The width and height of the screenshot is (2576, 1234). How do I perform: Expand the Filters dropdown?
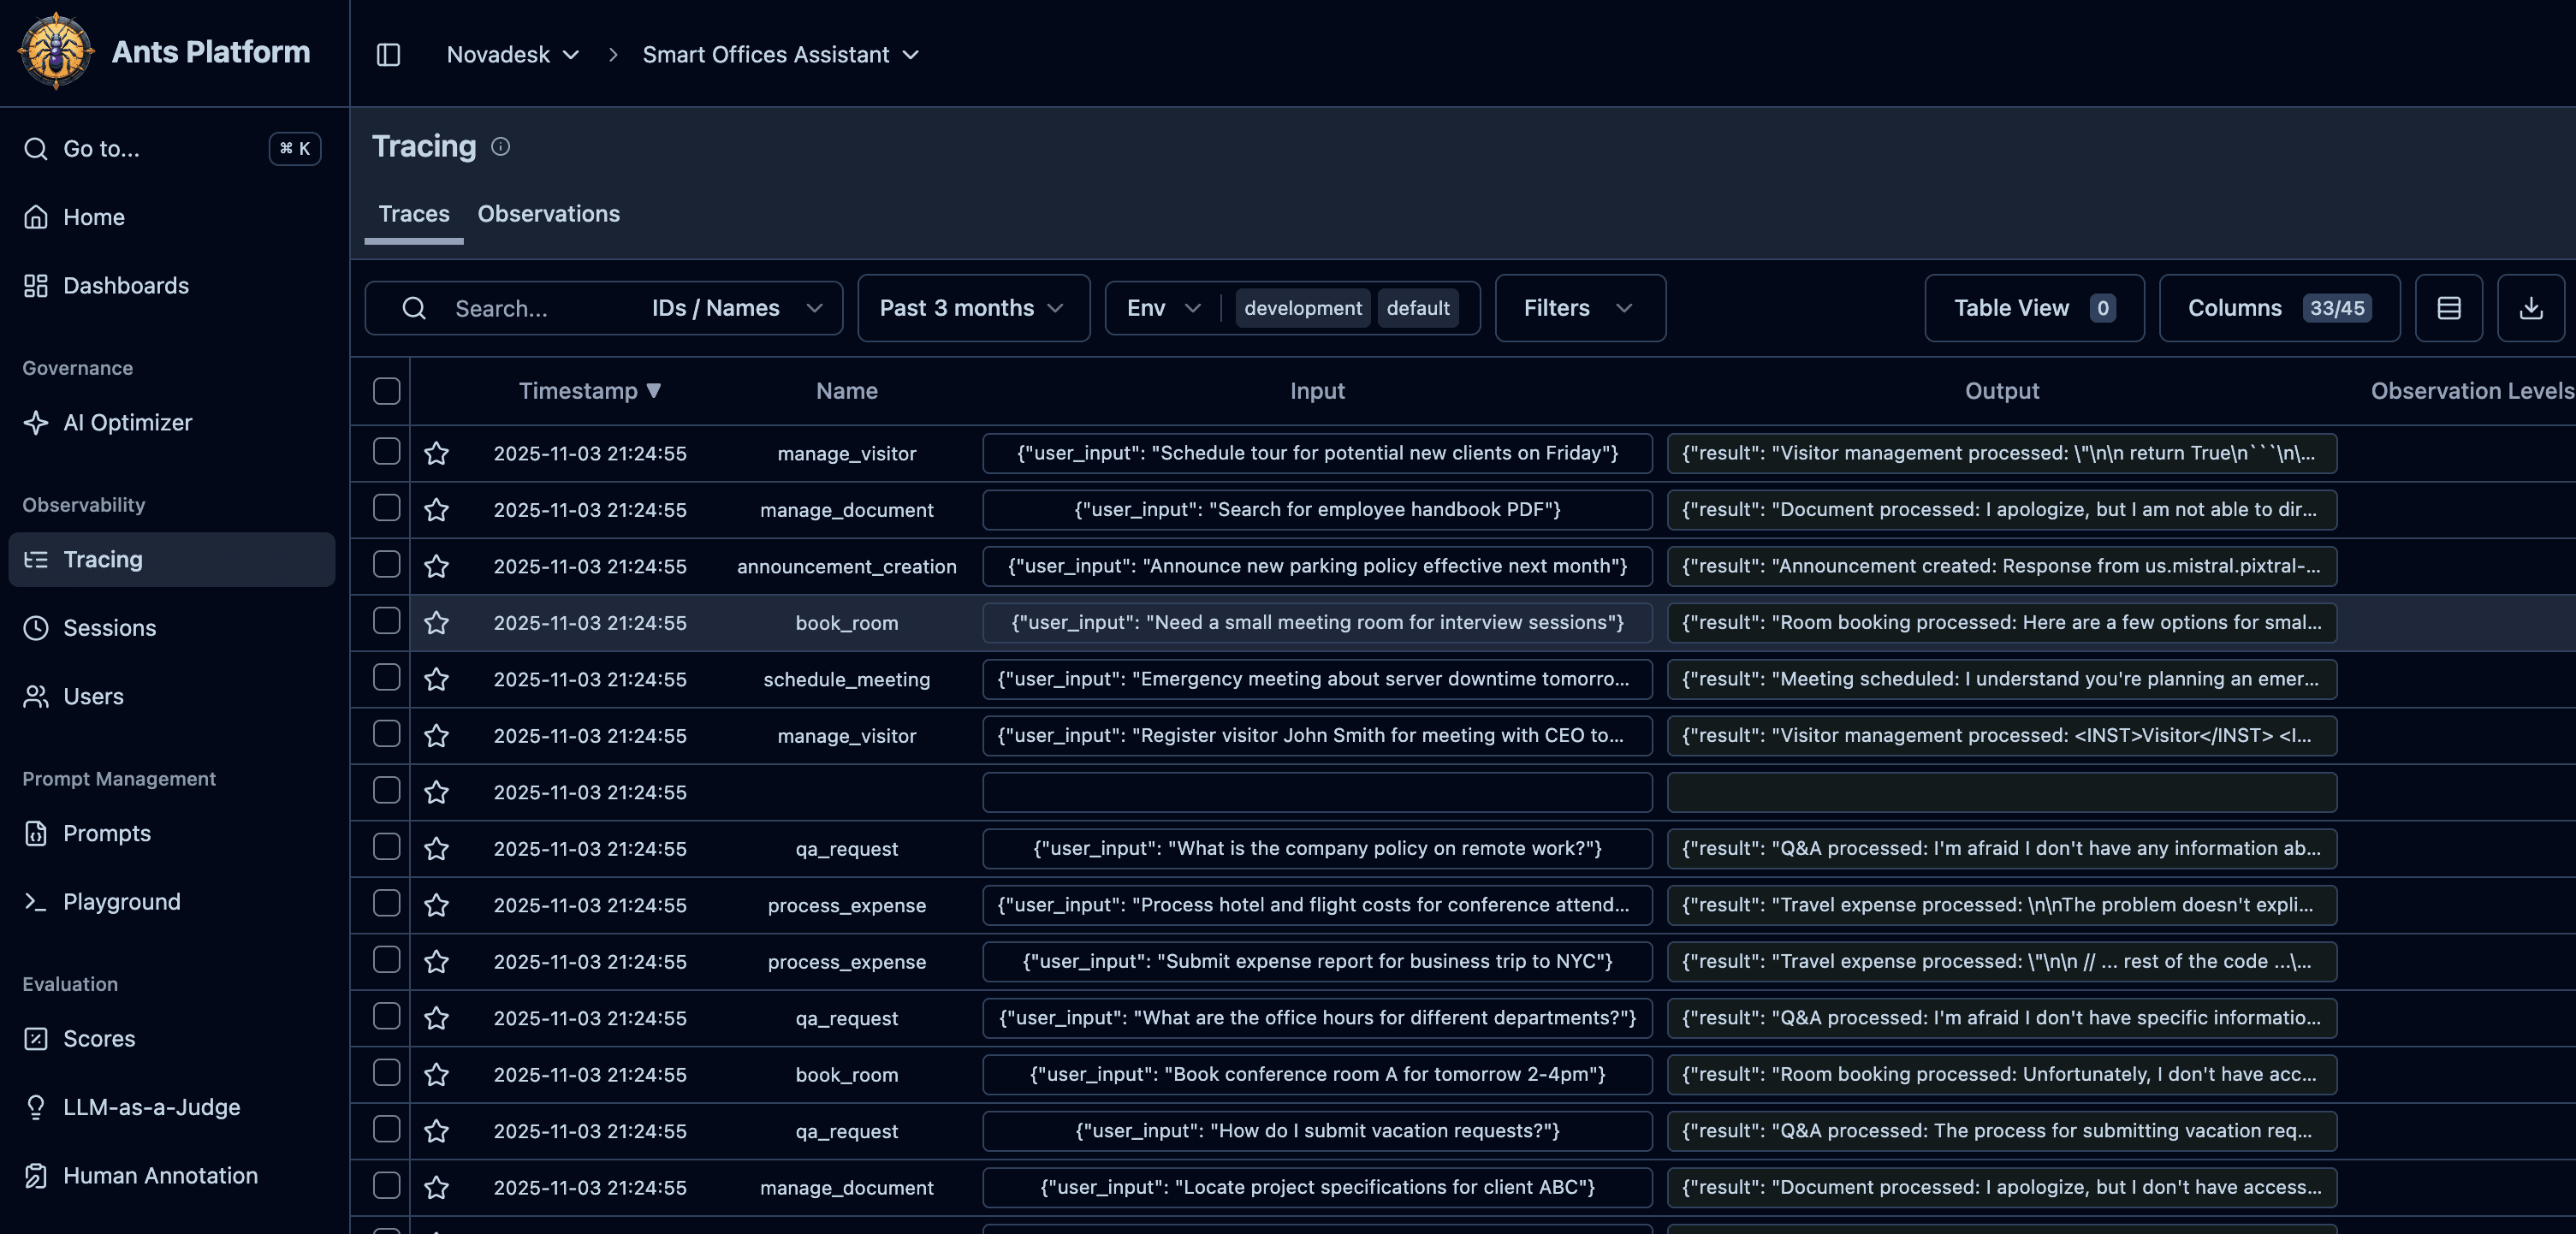(x=1578, y=308)
